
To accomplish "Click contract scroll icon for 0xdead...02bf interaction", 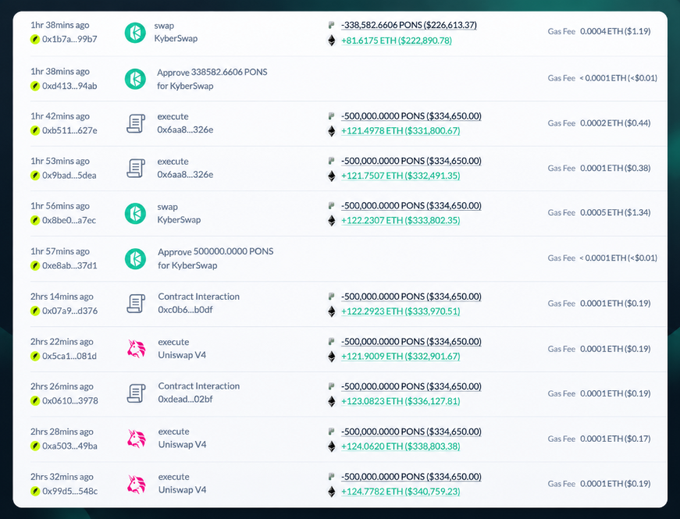I will [136, 393].
